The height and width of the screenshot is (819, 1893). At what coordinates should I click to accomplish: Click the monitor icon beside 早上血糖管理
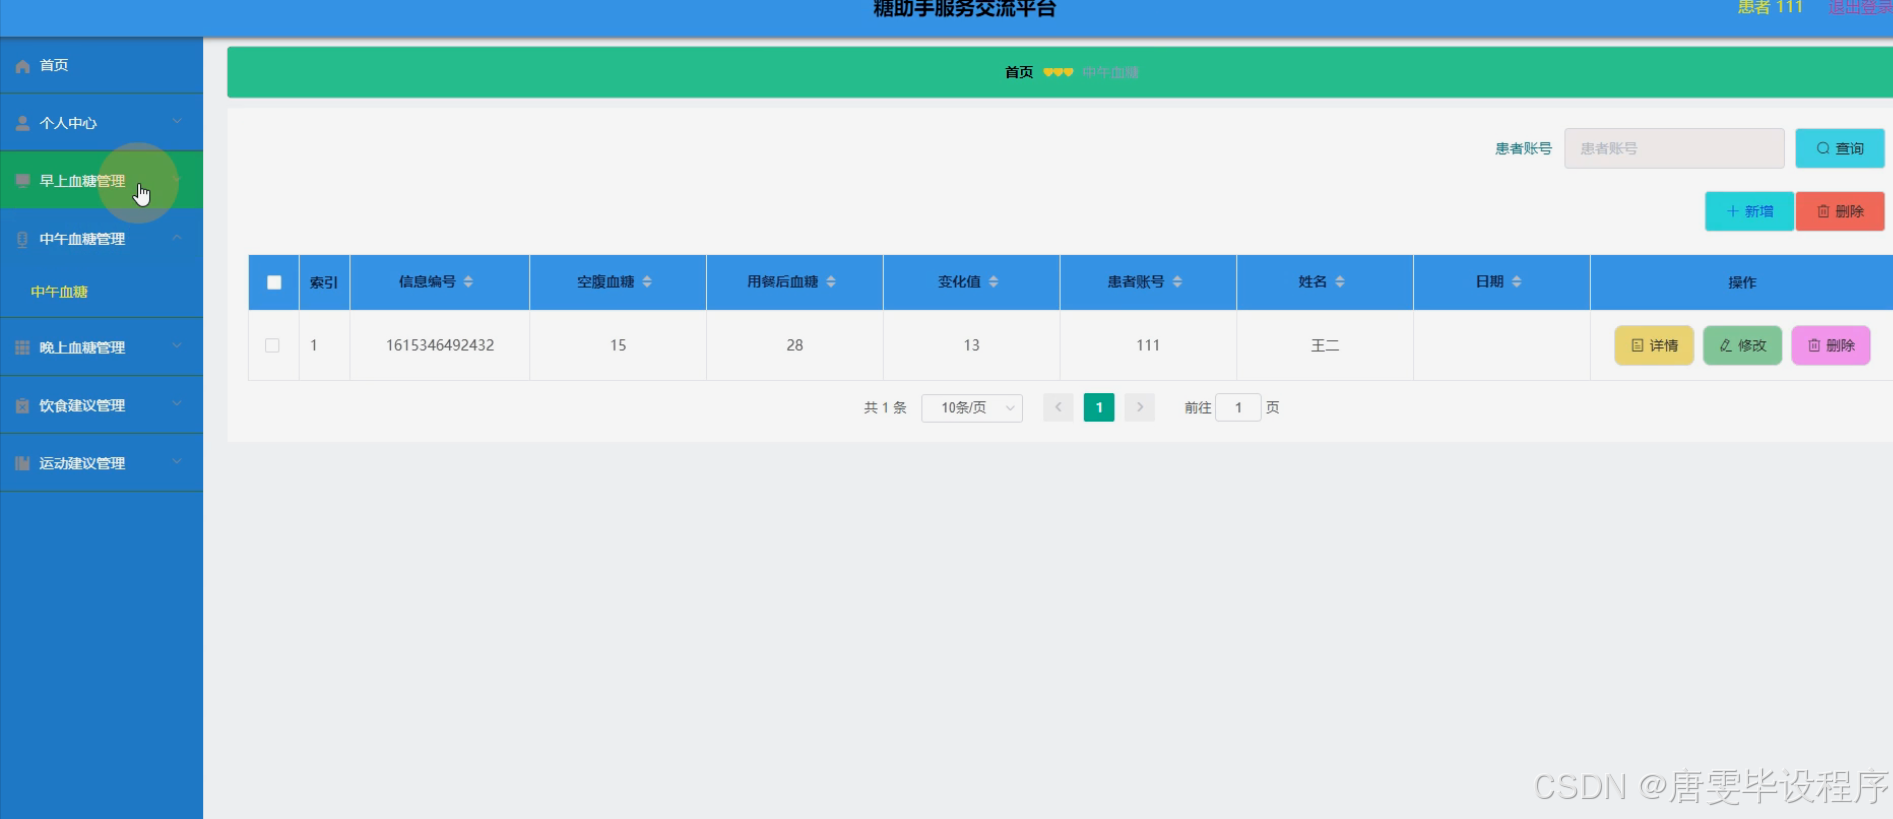coord(23,181)
